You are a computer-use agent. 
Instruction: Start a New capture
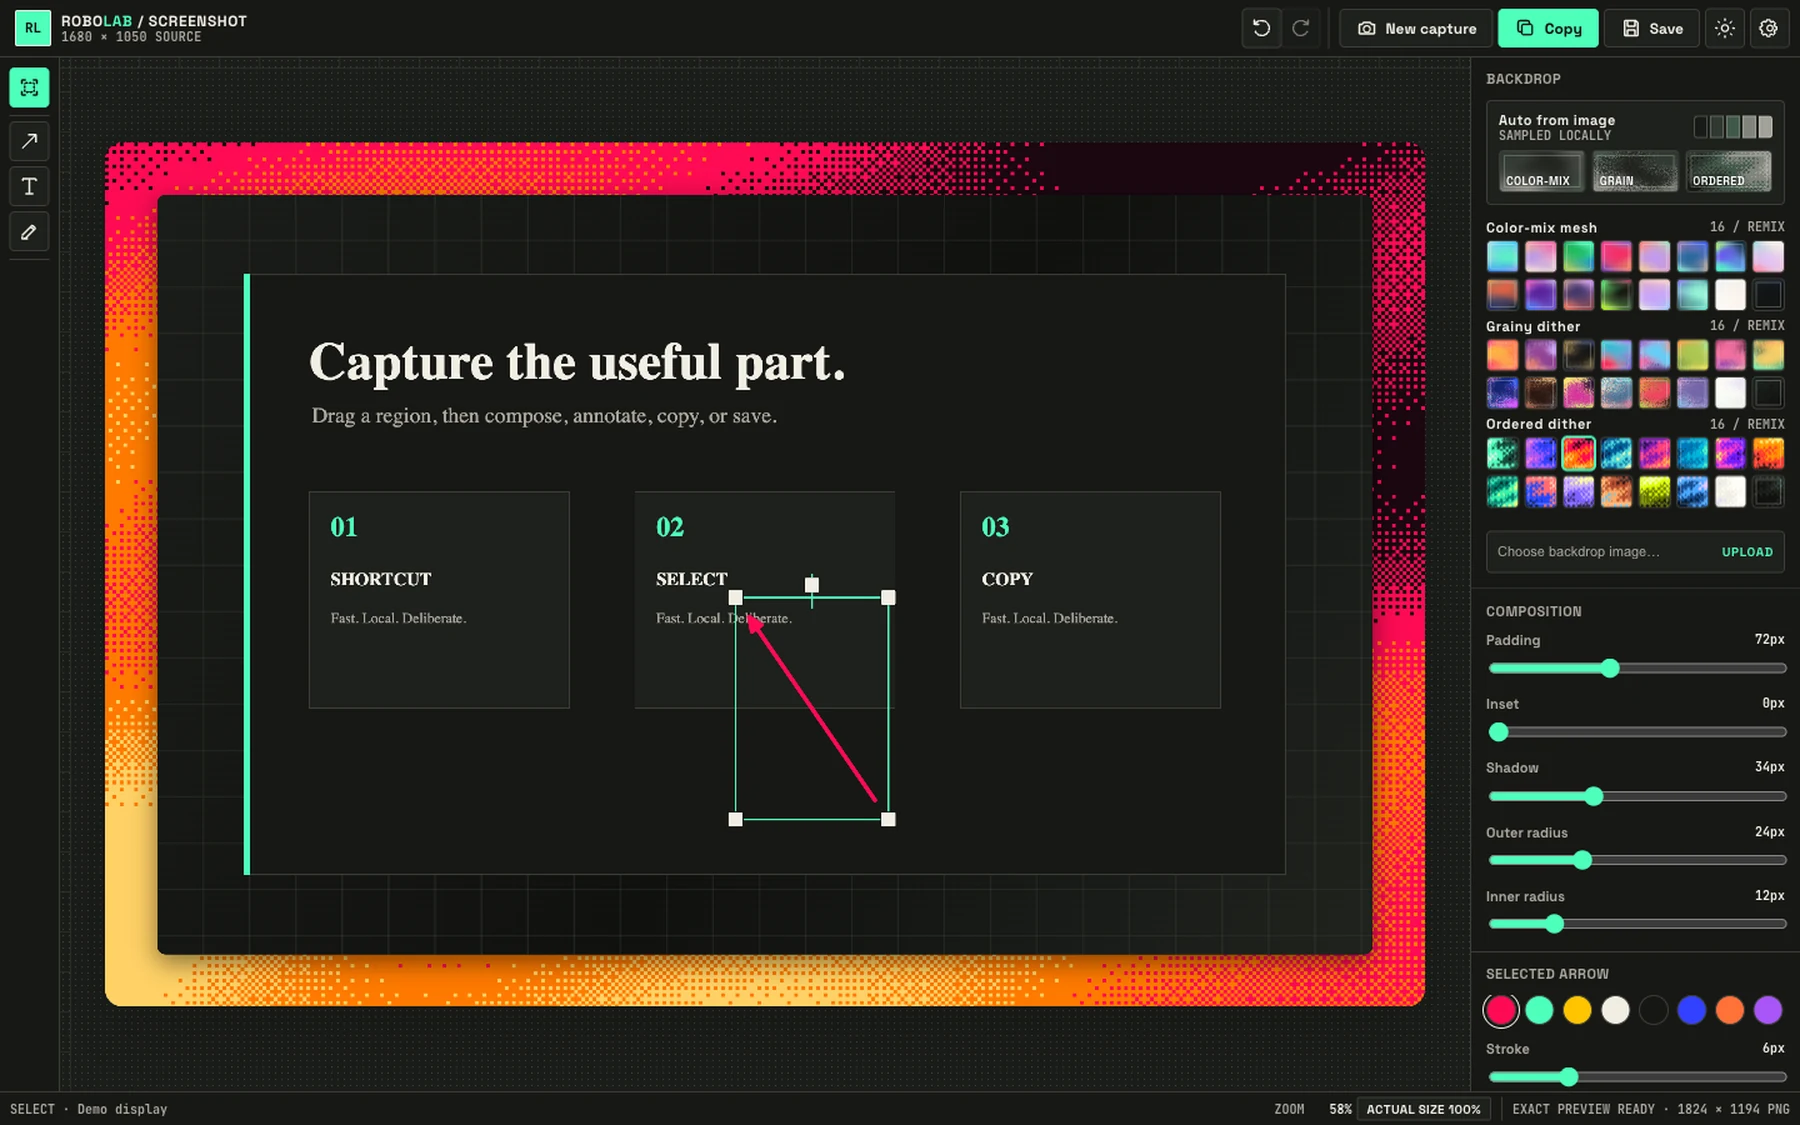tap(1416, 28)
